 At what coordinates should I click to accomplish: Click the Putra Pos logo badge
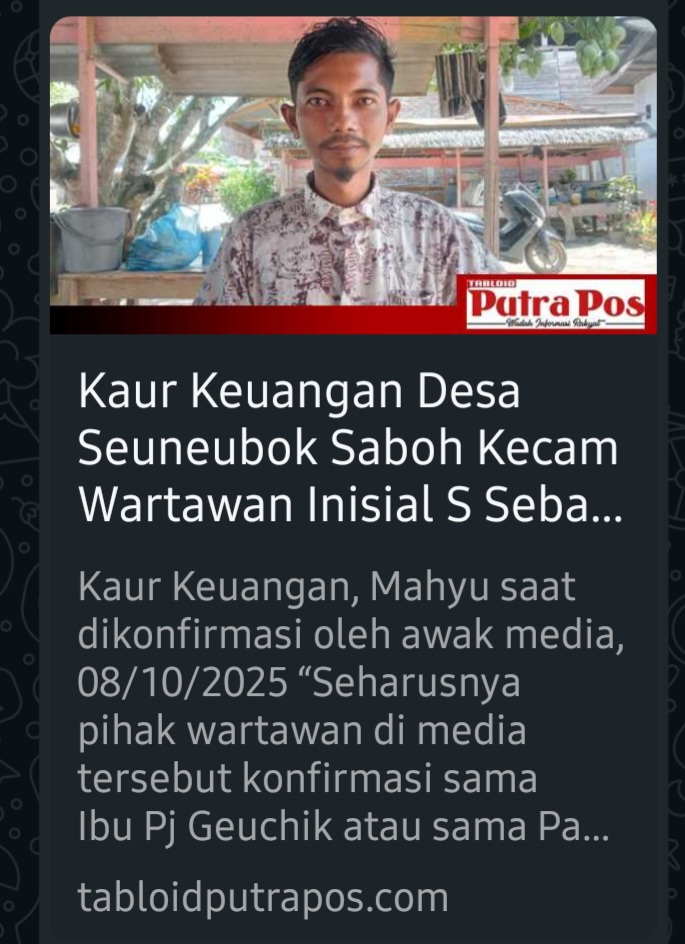tap(555, 303)
